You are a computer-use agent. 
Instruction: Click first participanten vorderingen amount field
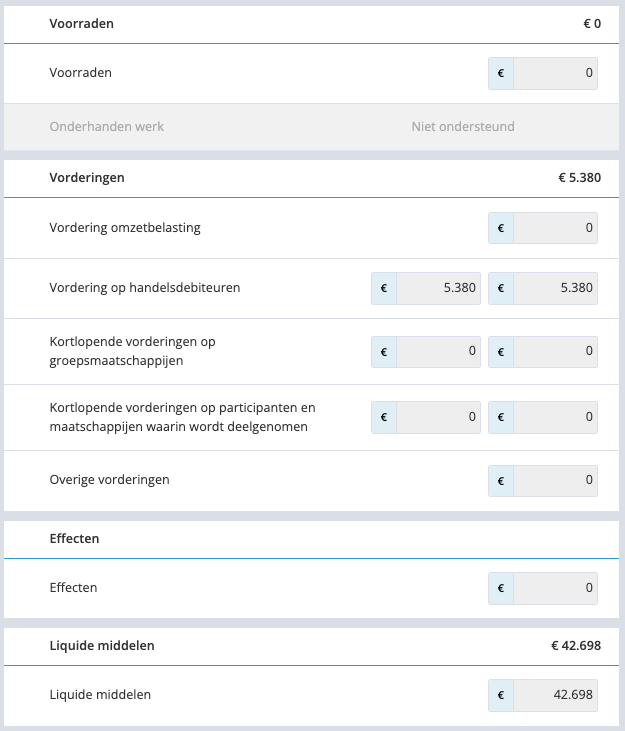click(438, 417)
